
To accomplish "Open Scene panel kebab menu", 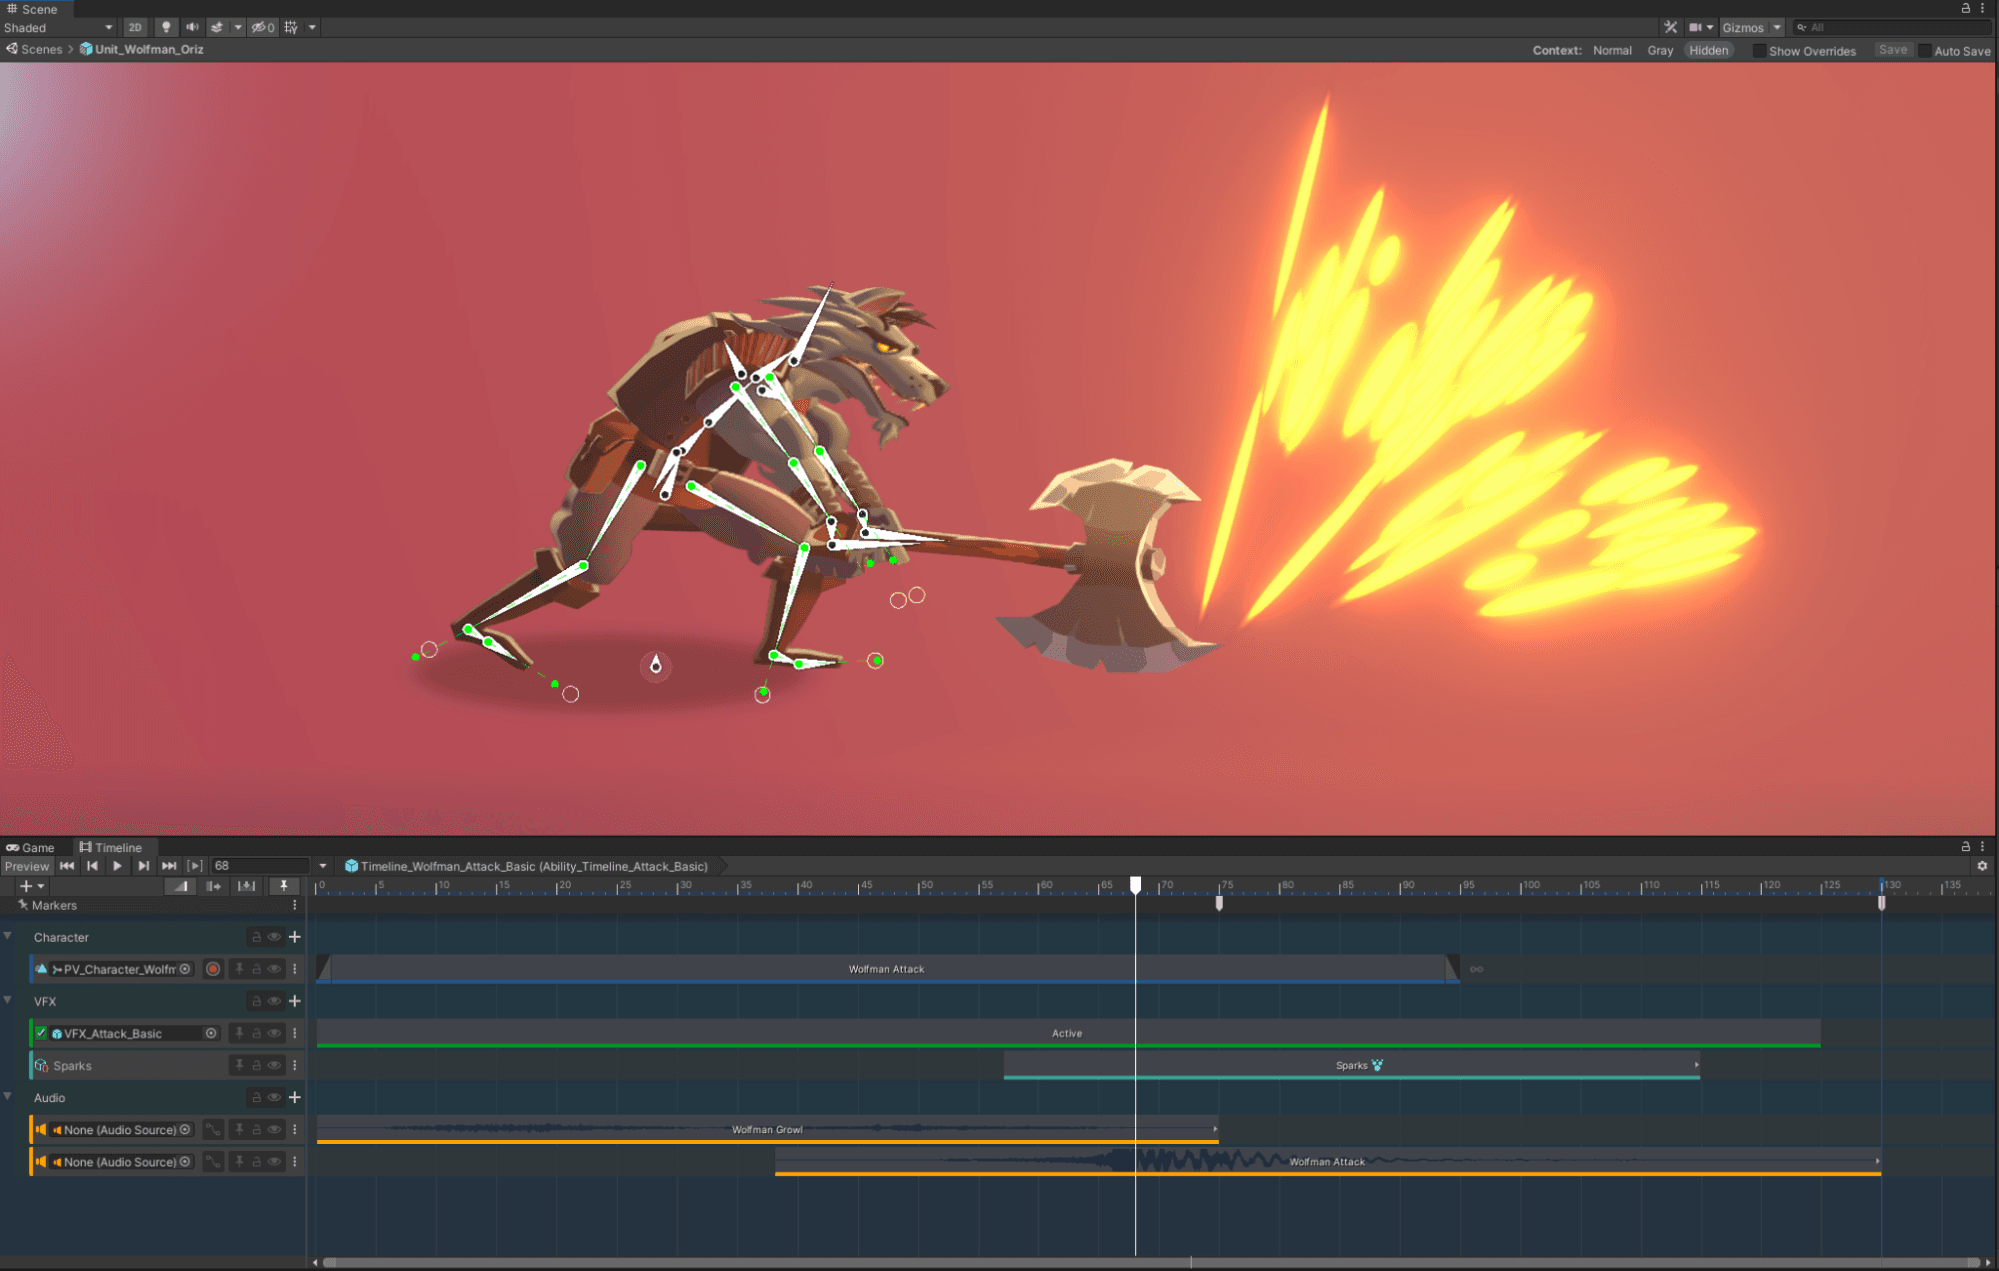I will [x=1982, y=8].
